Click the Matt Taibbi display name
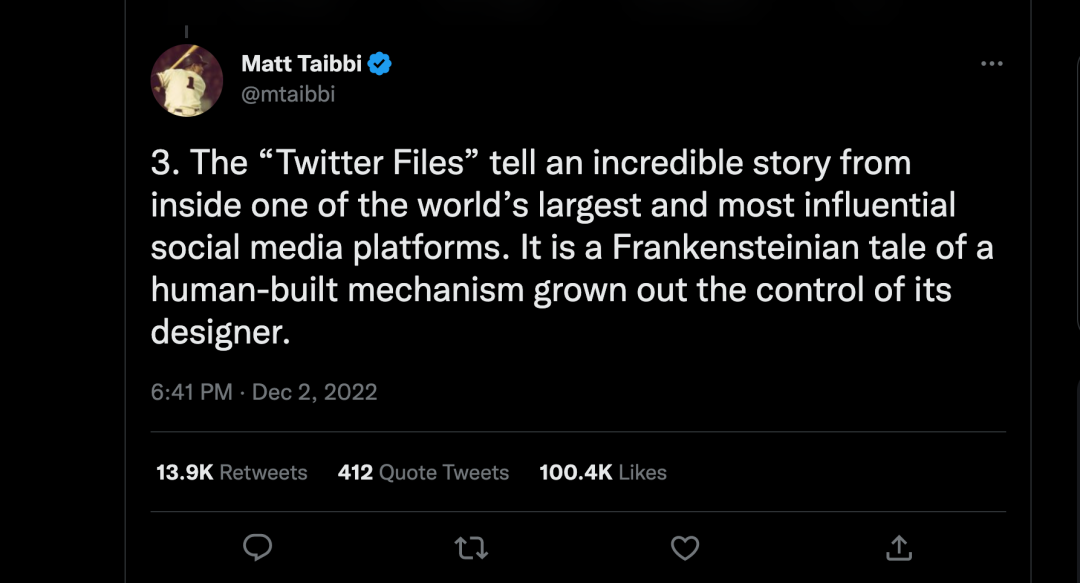Viewport: 1080px width, 583px height. pos(301,65)
